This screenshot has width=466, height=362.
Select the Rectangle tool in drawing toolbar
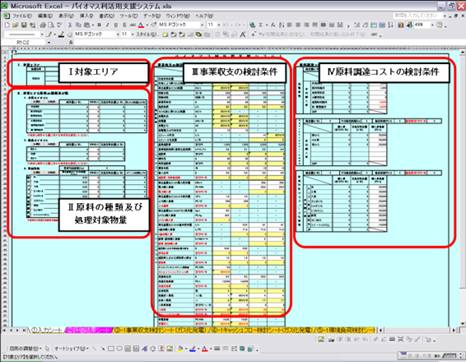pos(111,349)
